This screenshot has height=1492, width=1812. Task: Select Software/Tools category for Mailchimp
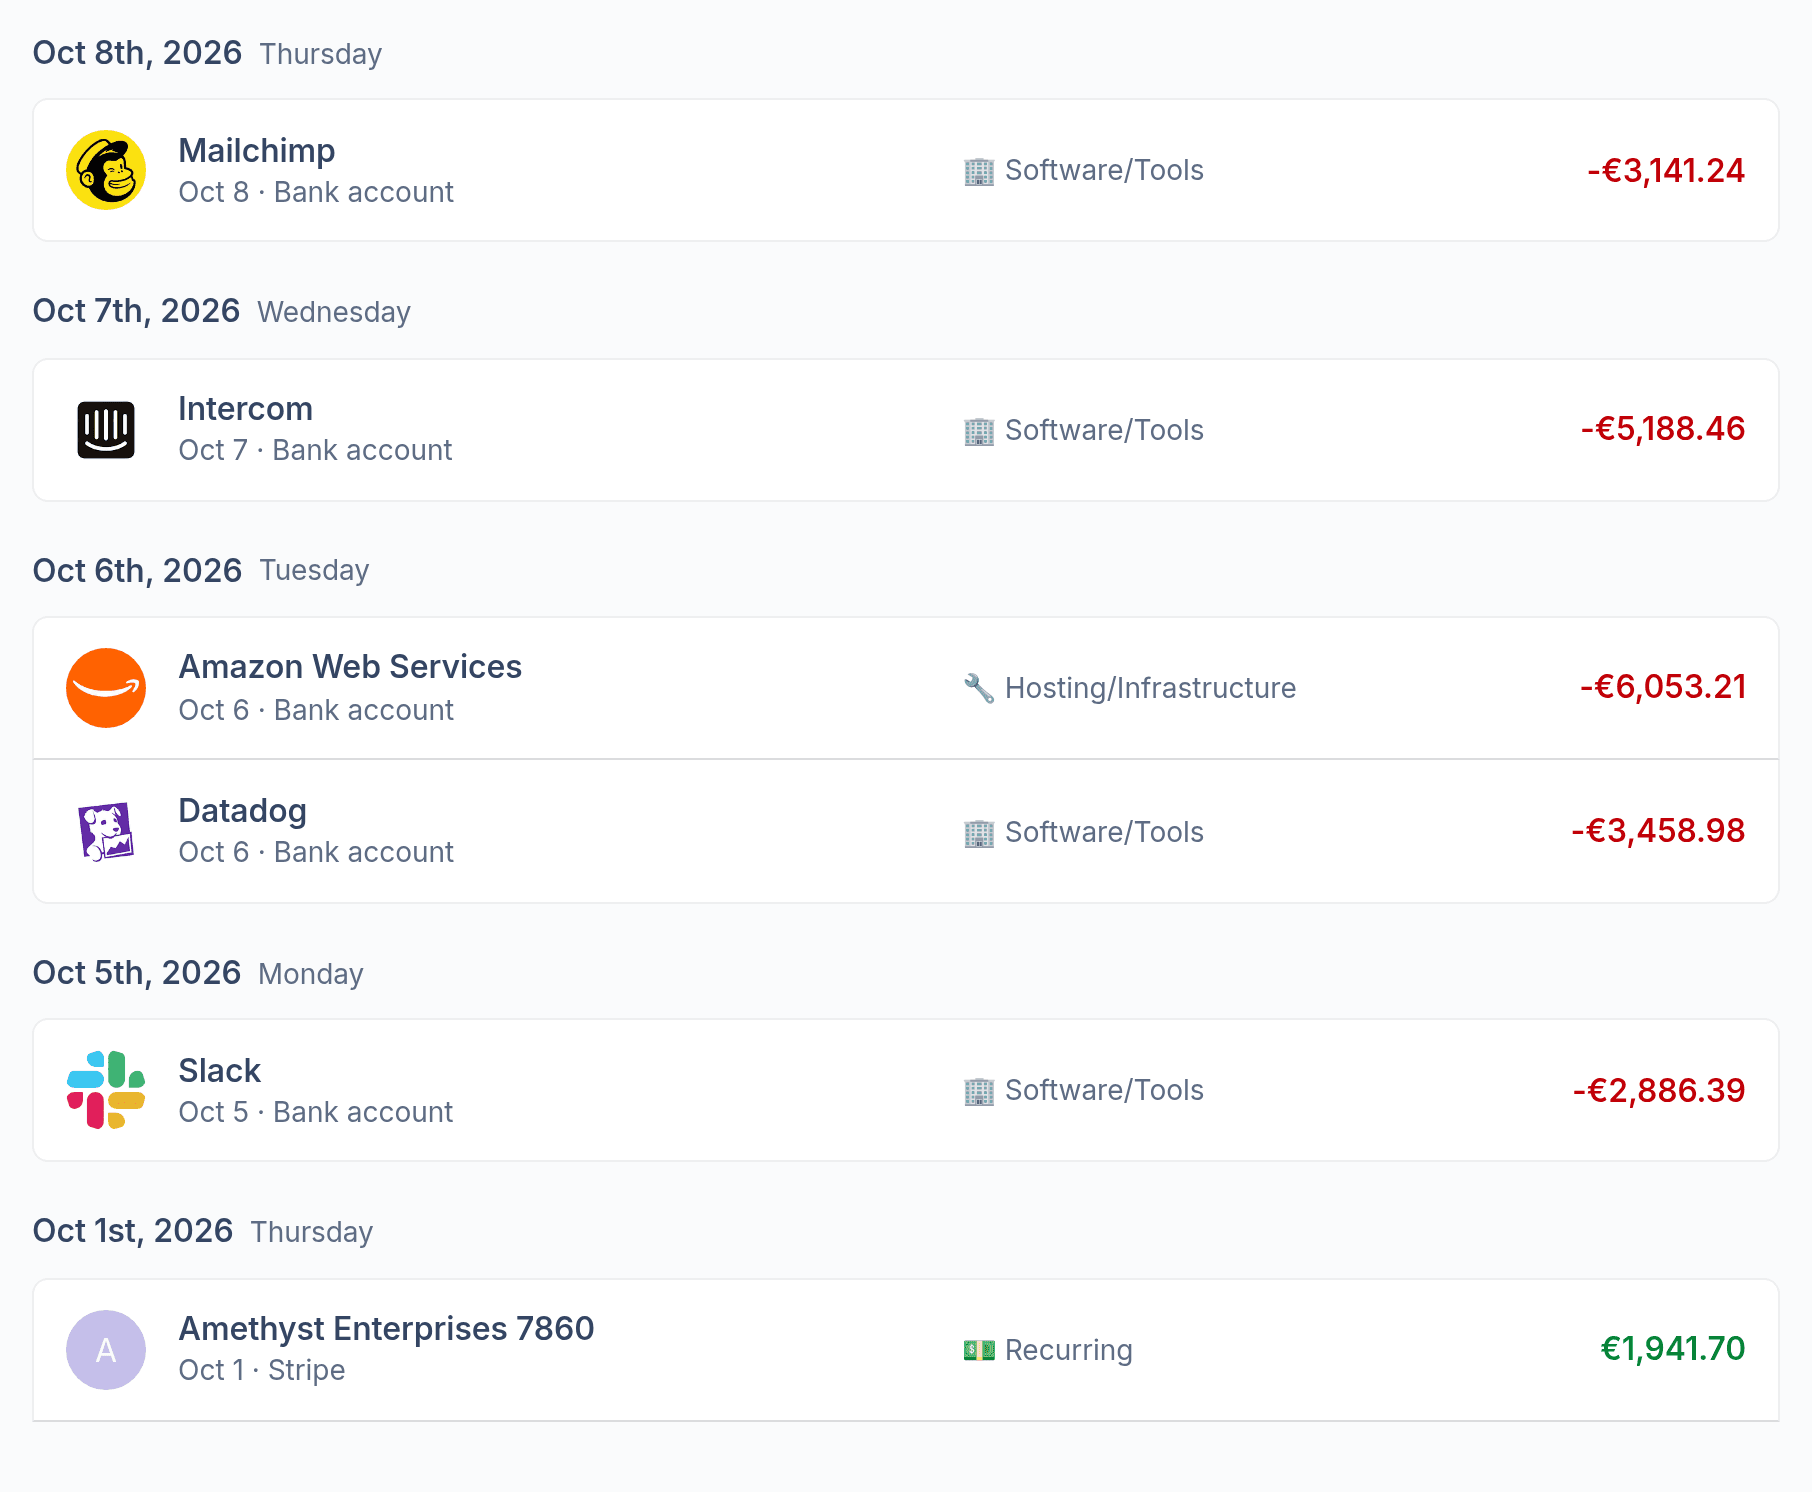(1104, 171)
